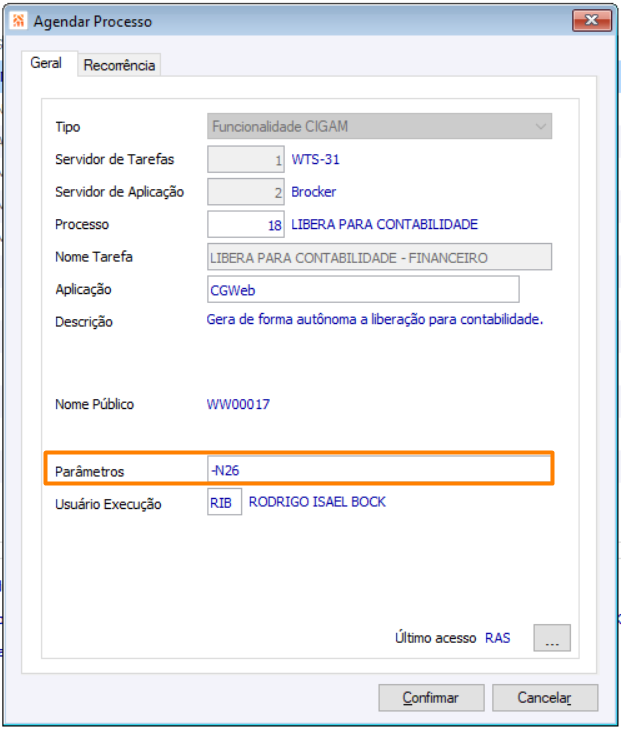The height and width of the screenshot is (731, 621).
Task: Click the Brocker application server text
Action: [x=314, y=192]
